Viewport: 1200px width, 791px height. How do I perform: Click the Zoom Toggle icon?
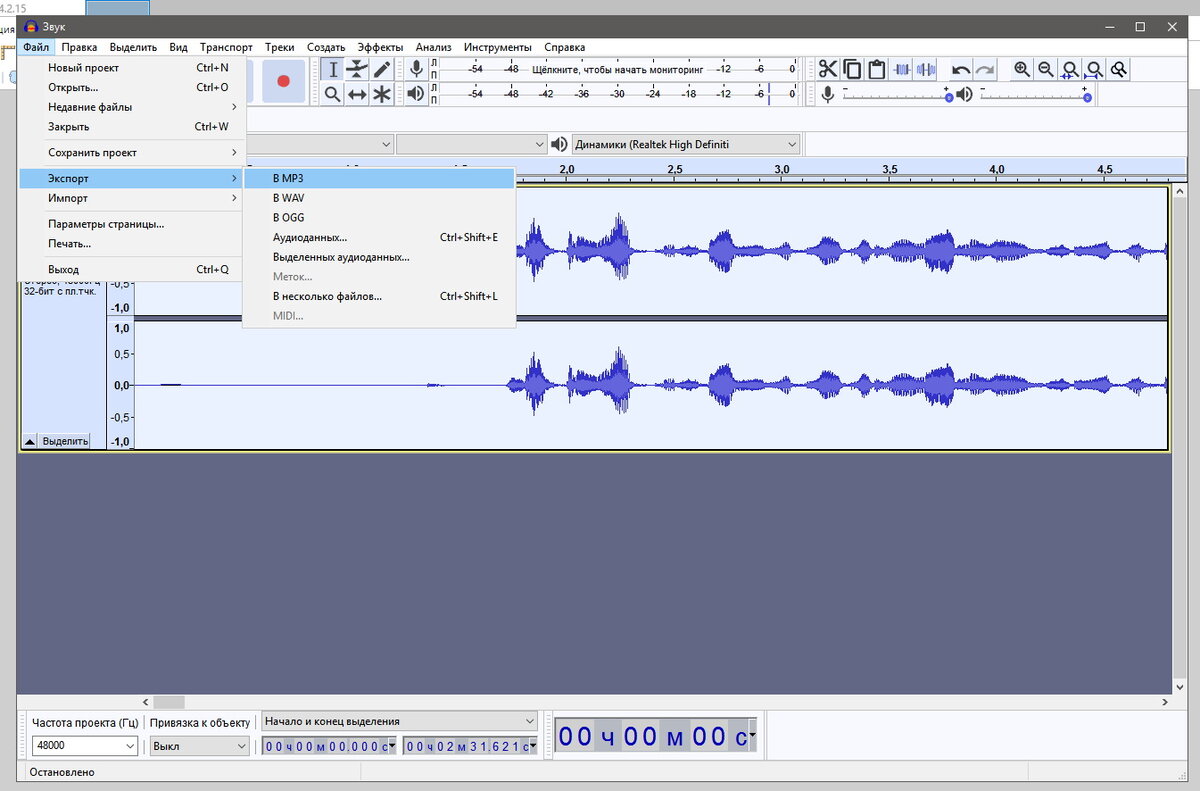[x=1120, y=69]
